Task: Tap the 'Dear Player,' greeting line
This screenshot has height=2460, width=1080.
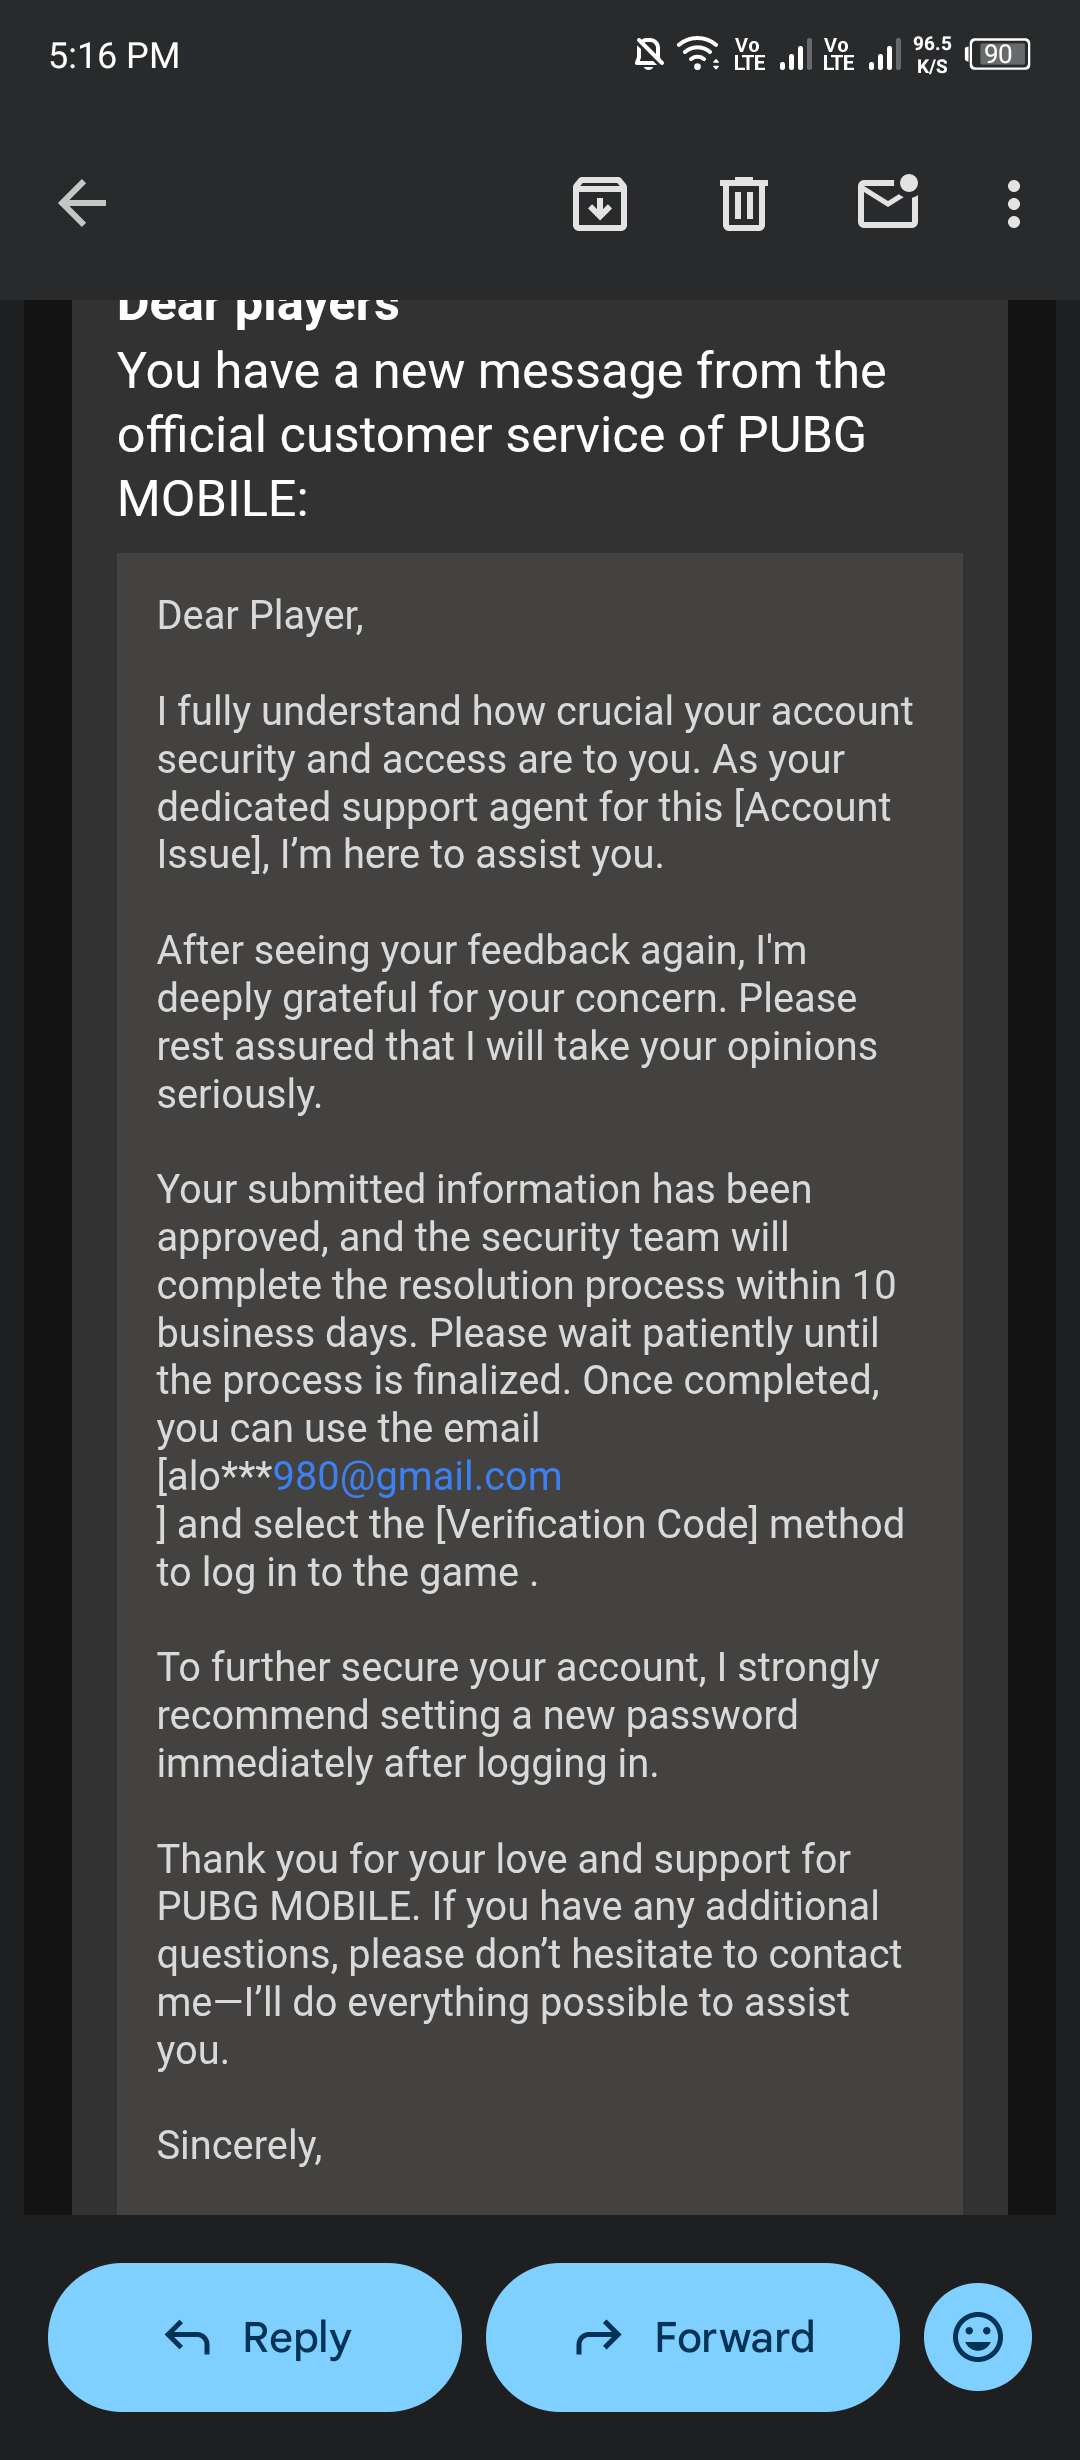Action: (260, 616)
